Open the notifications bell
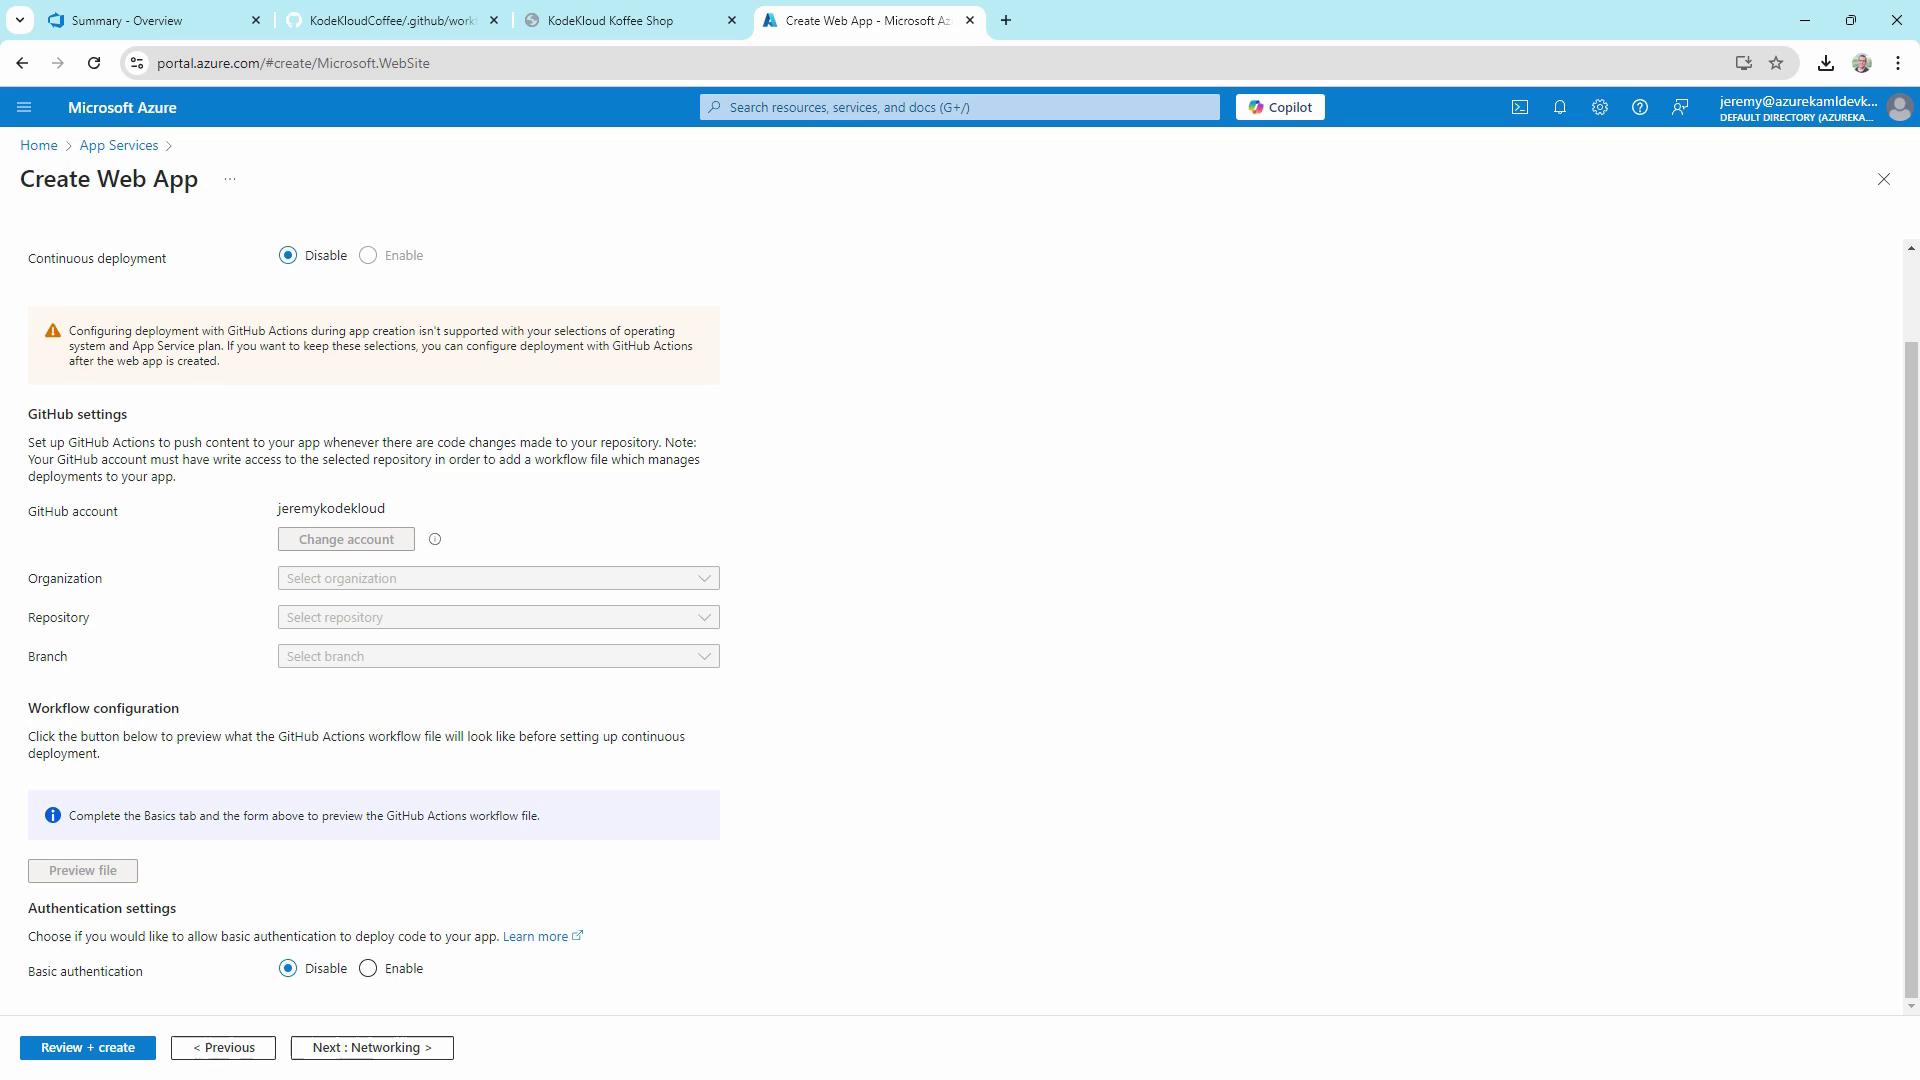 coord(1559,107)
